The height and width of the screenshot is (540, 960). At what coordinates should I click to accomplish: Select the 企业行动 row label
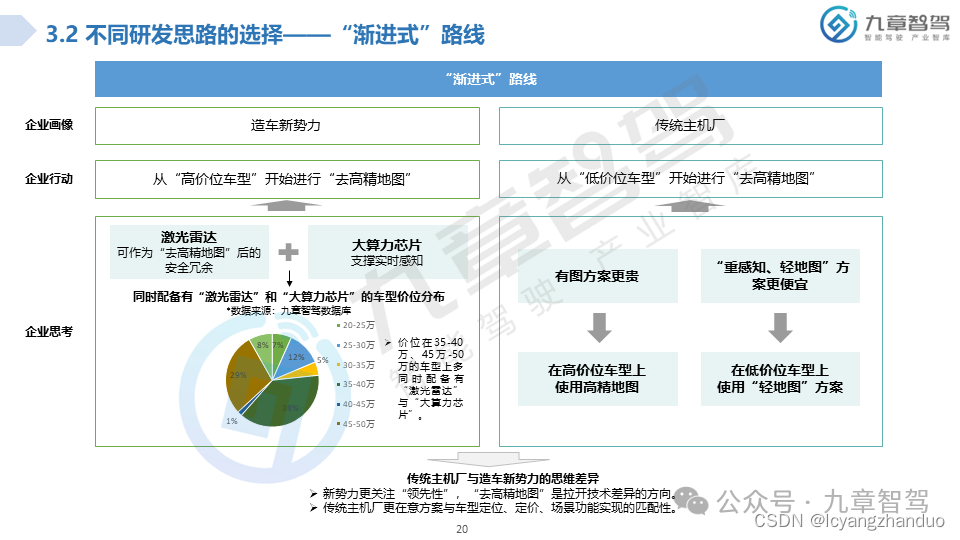(49, 179)
